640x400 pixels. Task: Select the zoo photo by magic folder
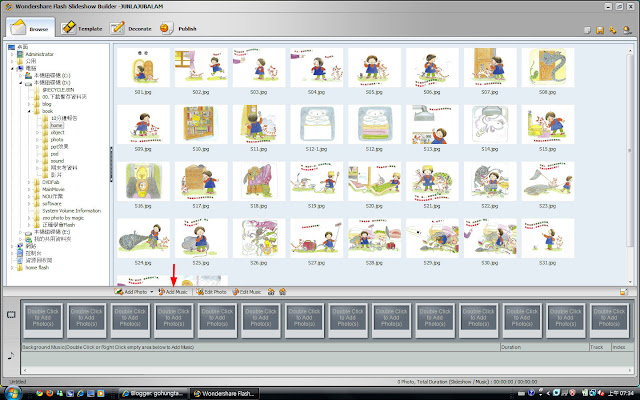tap(63, 218)
